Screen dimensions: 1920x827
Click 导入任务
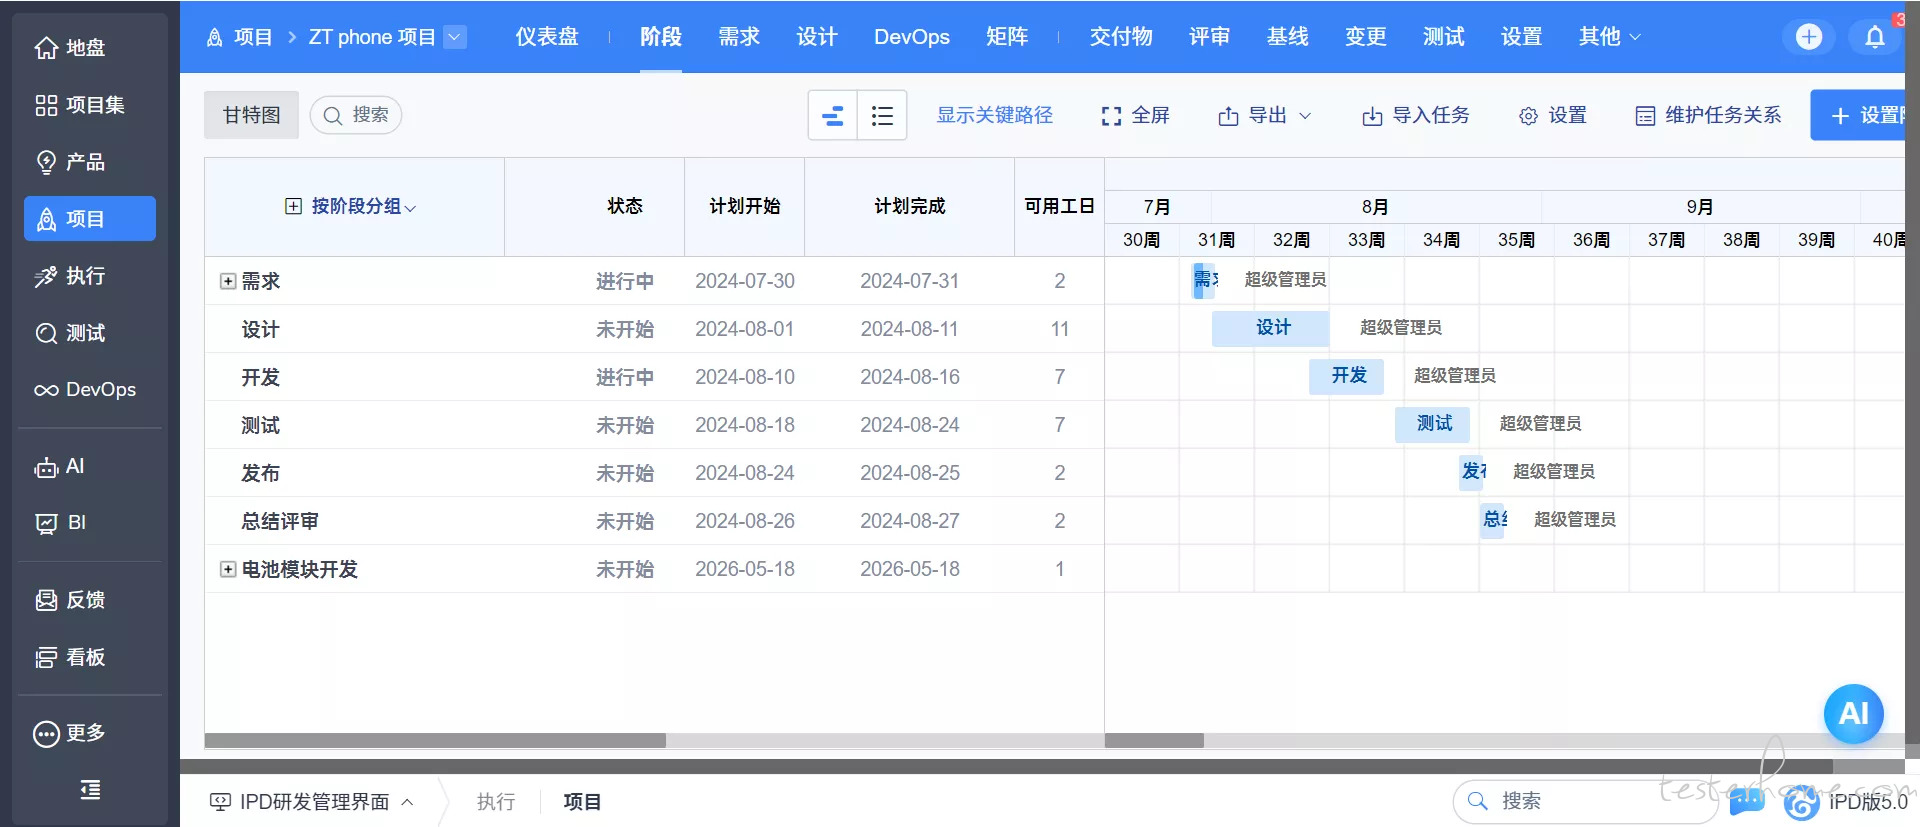pyautogui.click(x=1416, y=115)
